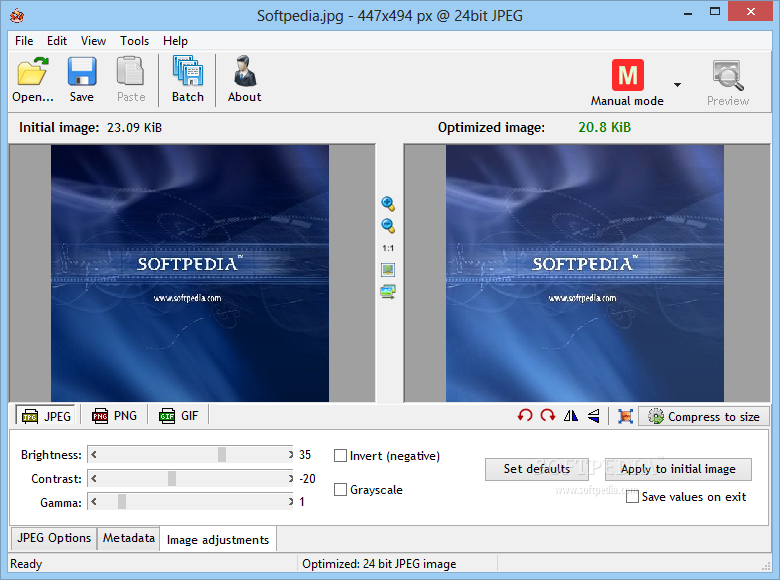Enable Invert (negative) checkbox
This screenshot has width=780, height=580.
tap(340, 456)
